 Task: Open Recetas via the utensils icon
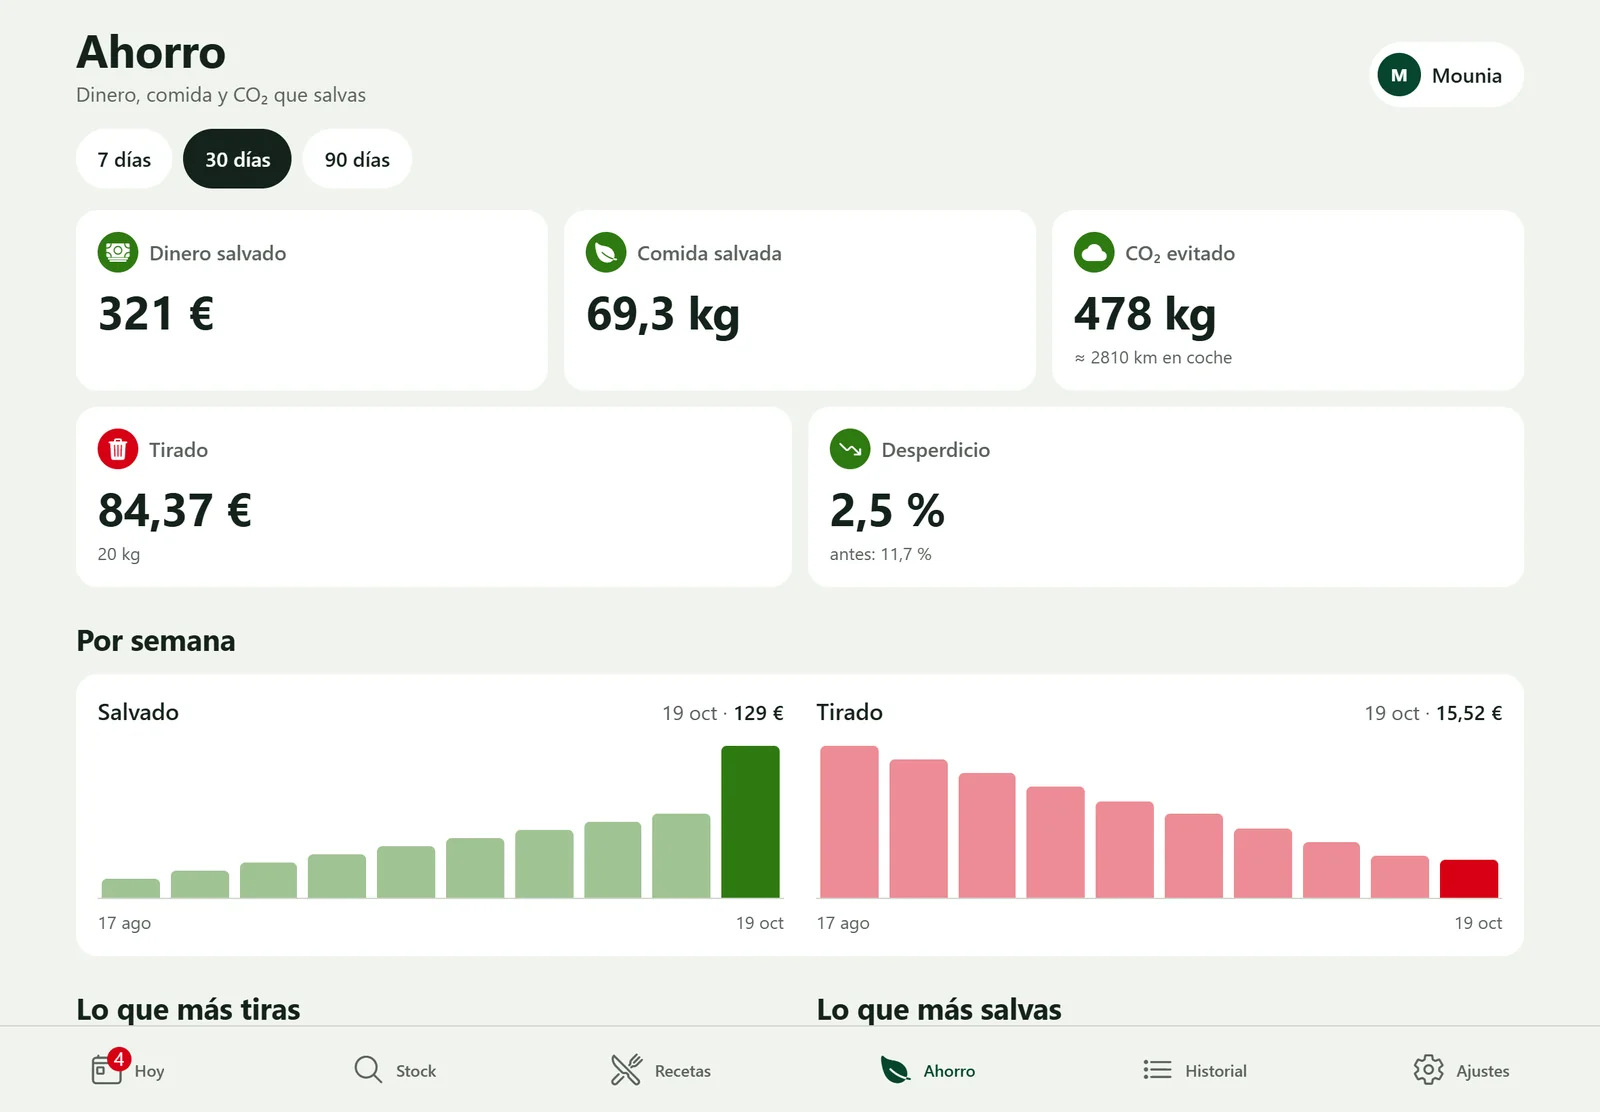point(626,1070)
